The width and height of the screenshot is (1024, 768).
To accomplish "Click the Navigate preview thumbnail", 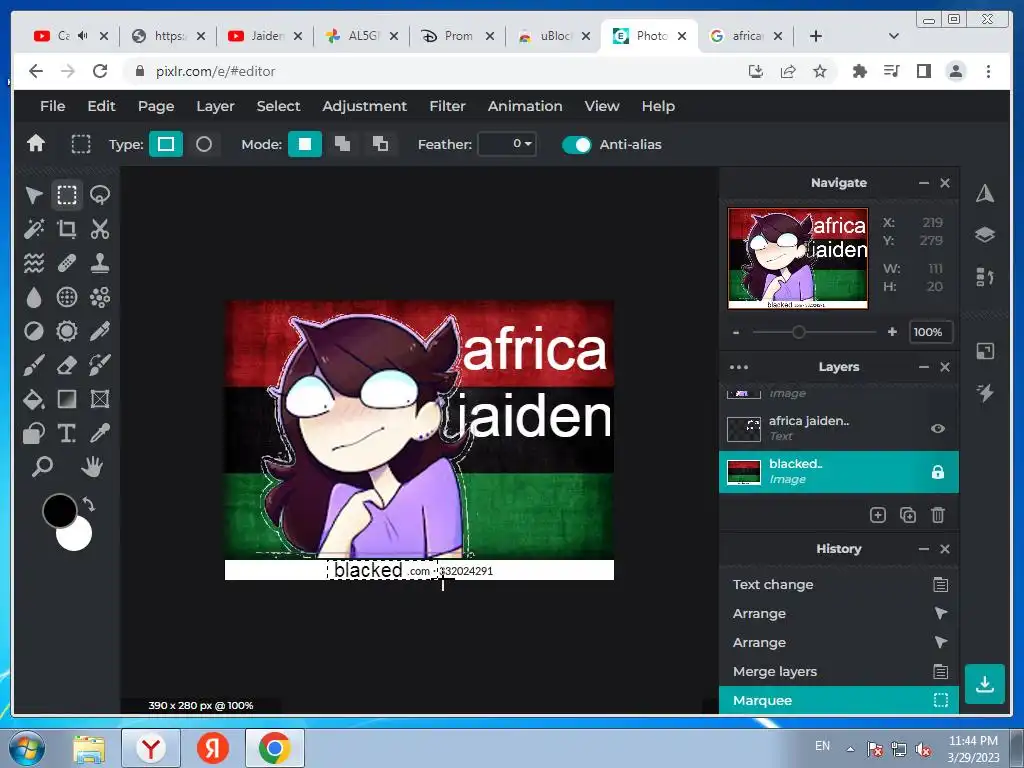I will pyautogui.click(x=798, y=258).
